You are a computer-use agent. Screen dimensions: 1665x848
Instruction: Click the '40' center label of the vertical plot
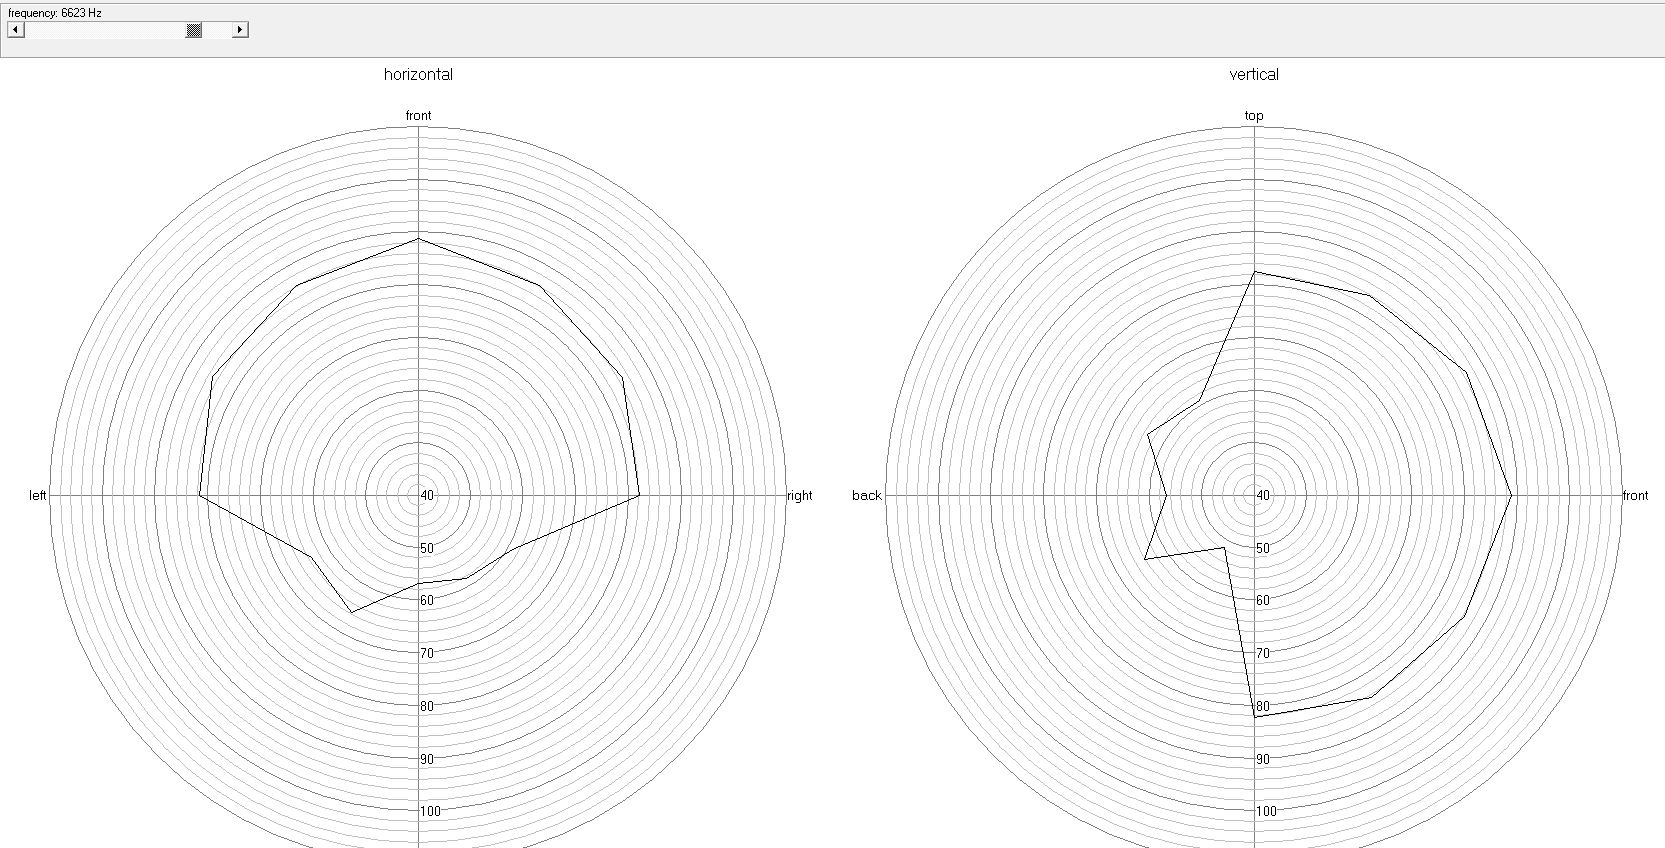point(1263,496)
